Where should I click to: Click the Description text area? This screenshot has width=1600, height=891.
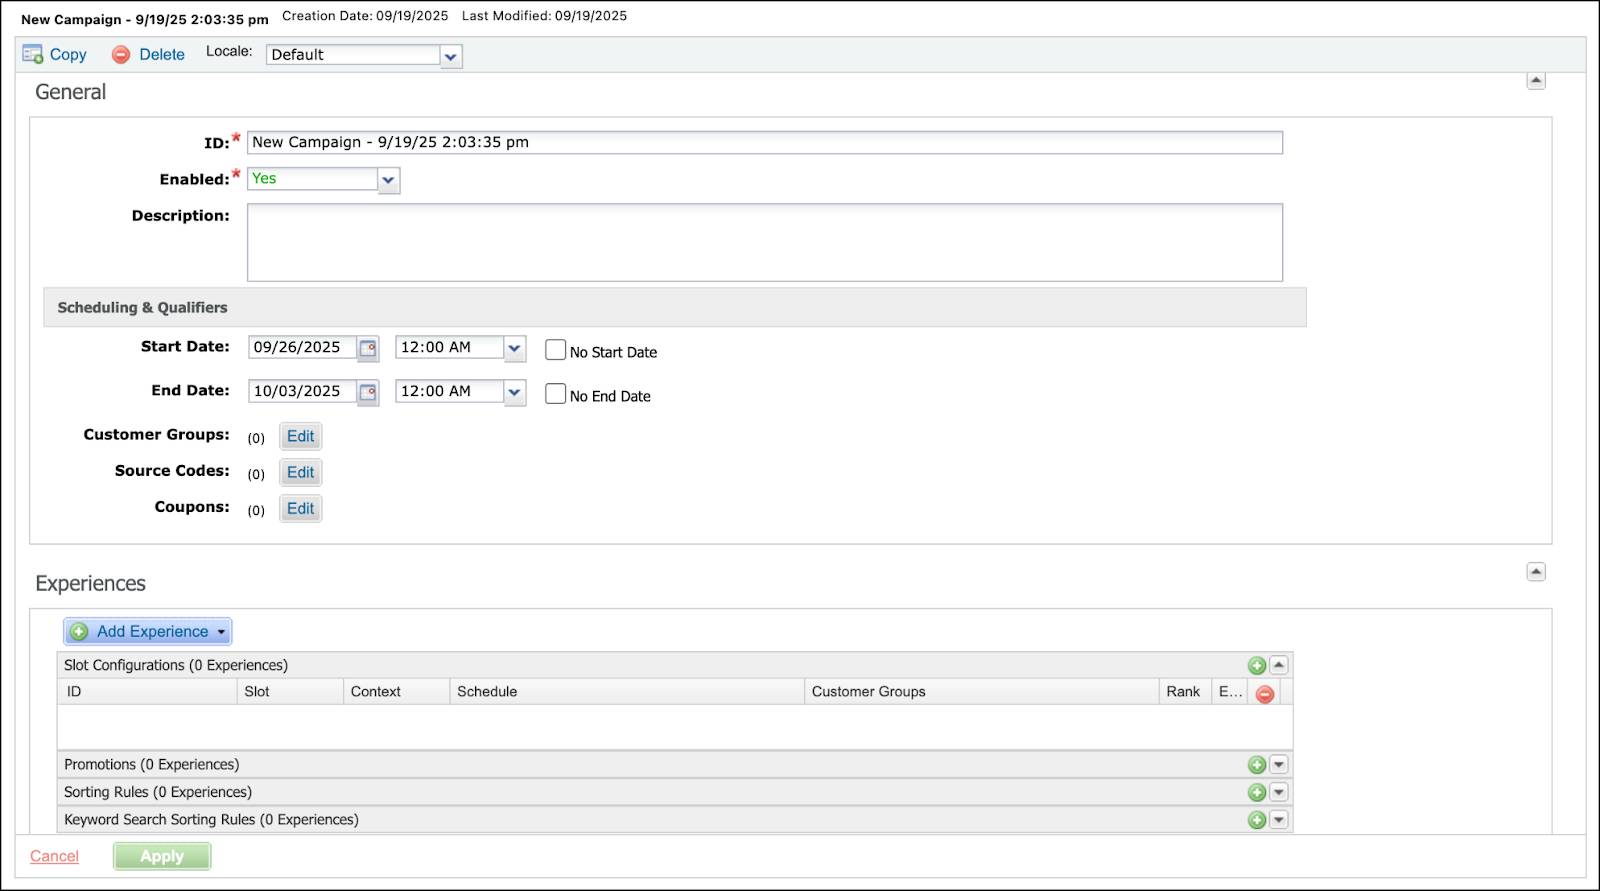[x=765, y=243]
